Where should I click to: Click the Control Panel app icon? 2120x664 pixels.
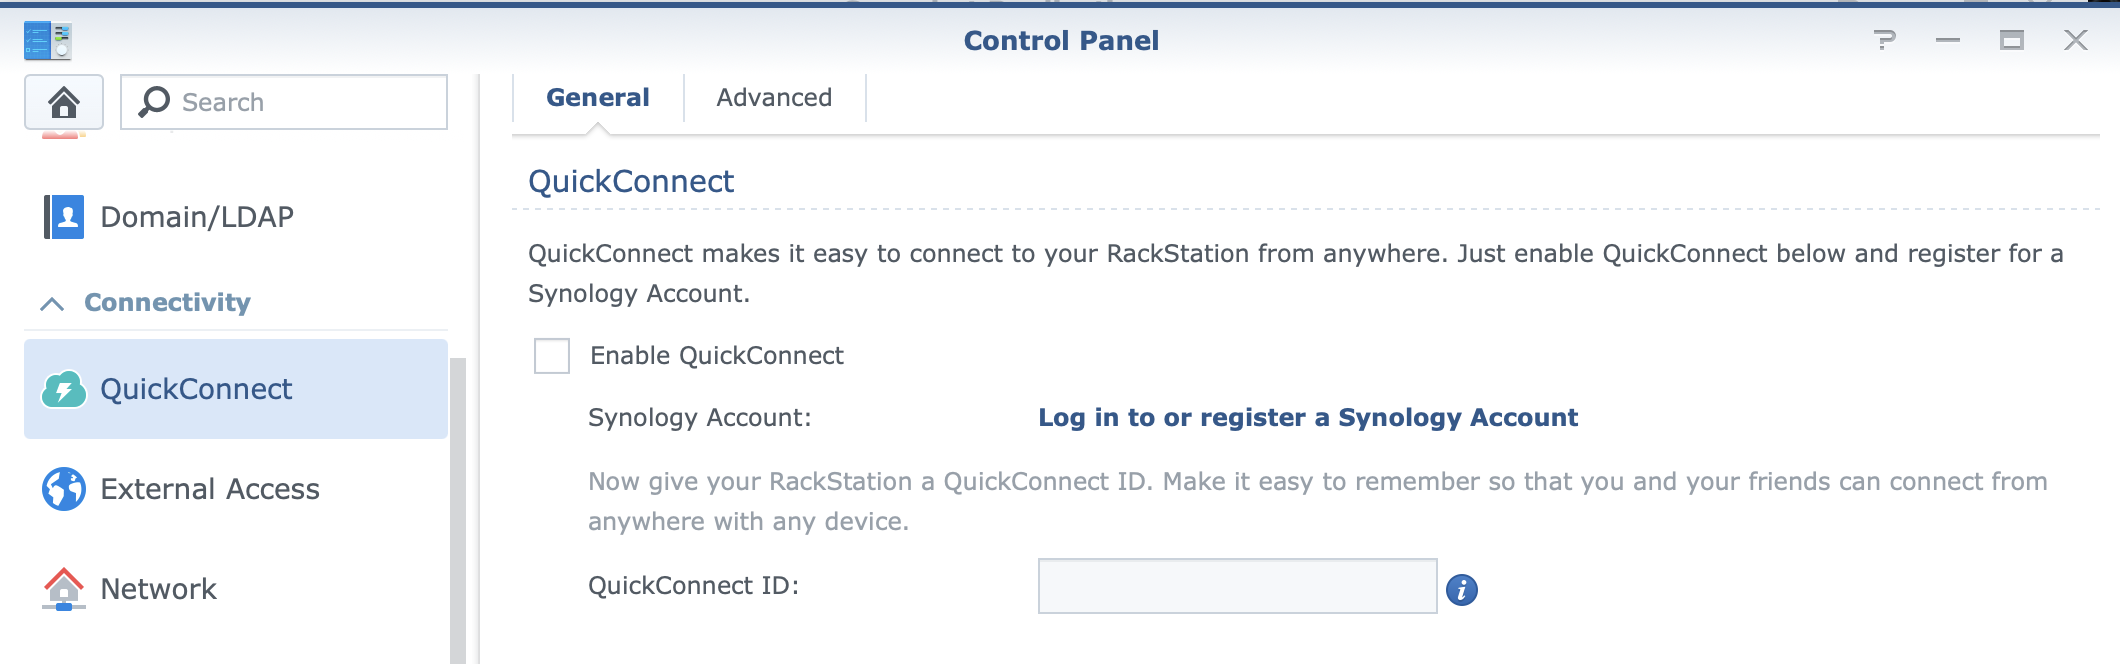[x=48, y=41]
